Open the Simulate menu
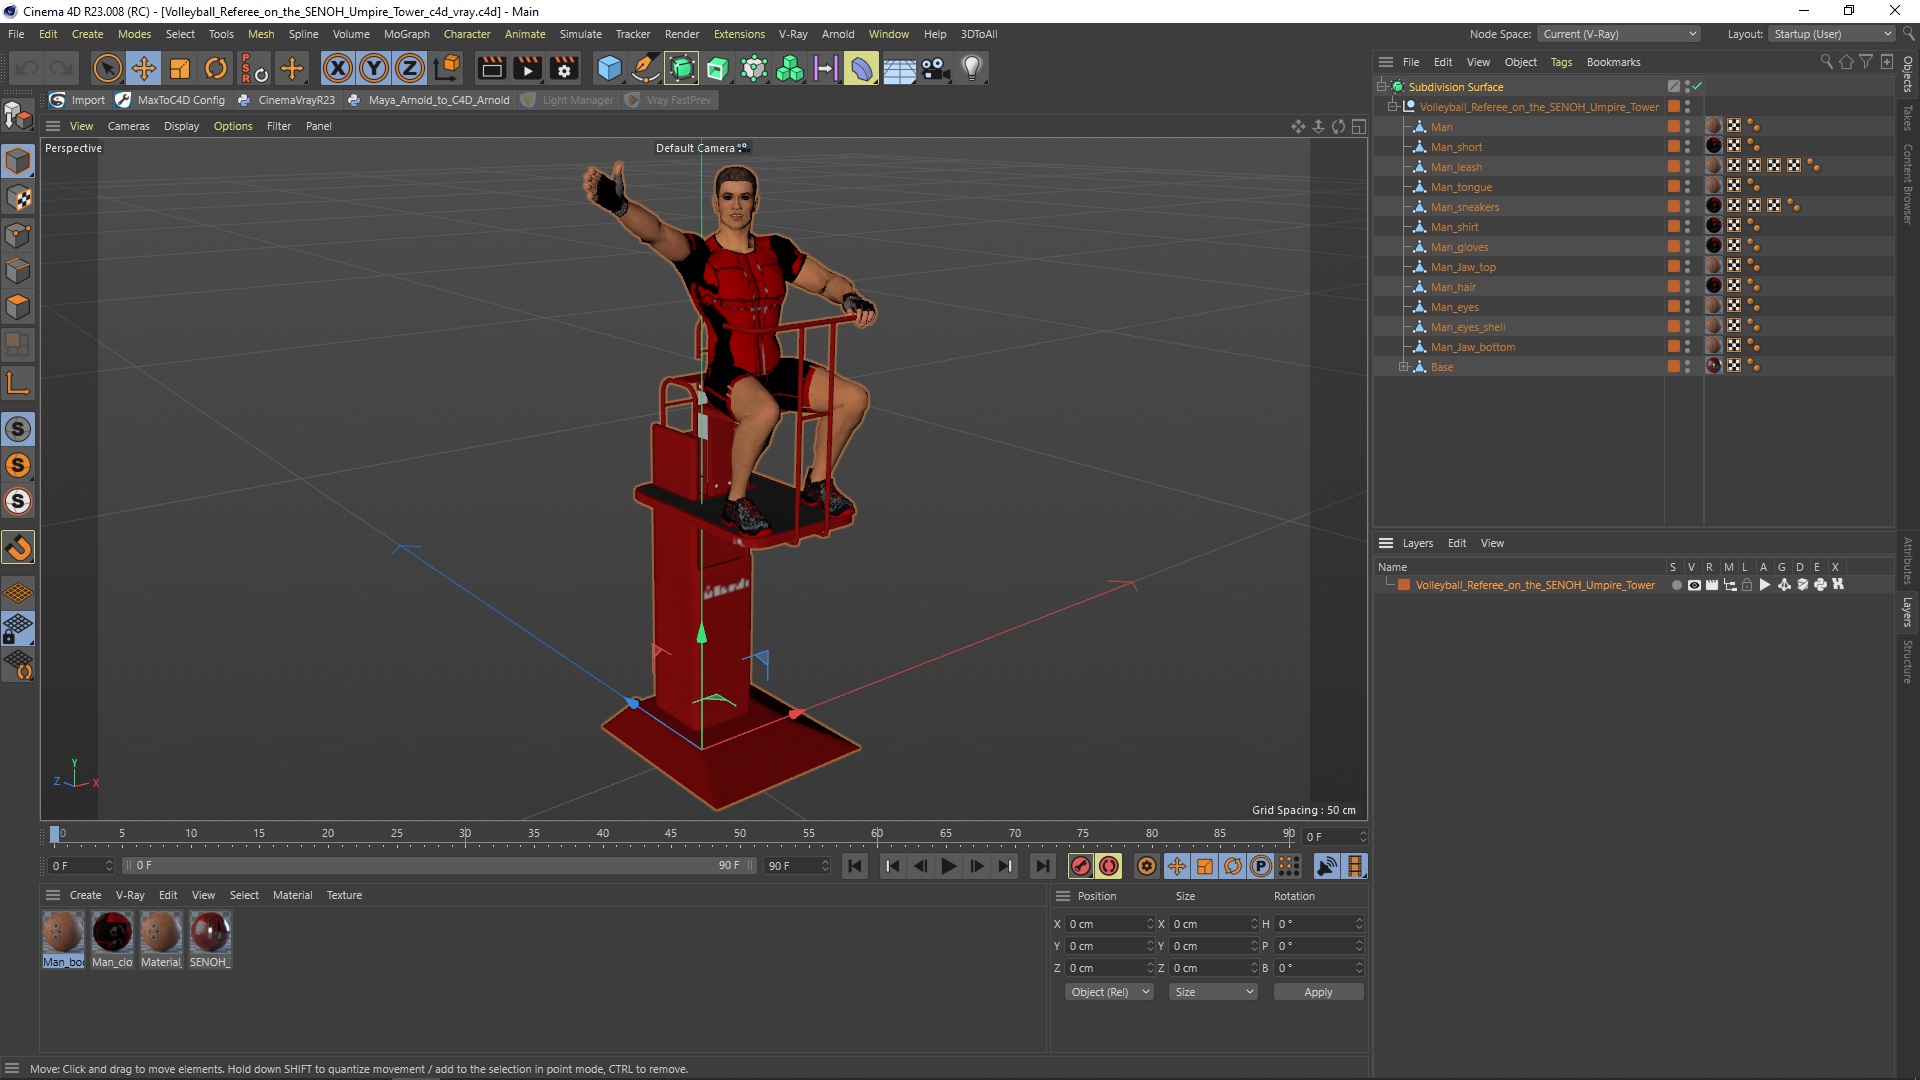The image size is (1920, 1080). pyautogui.click(x=580, y=34)
